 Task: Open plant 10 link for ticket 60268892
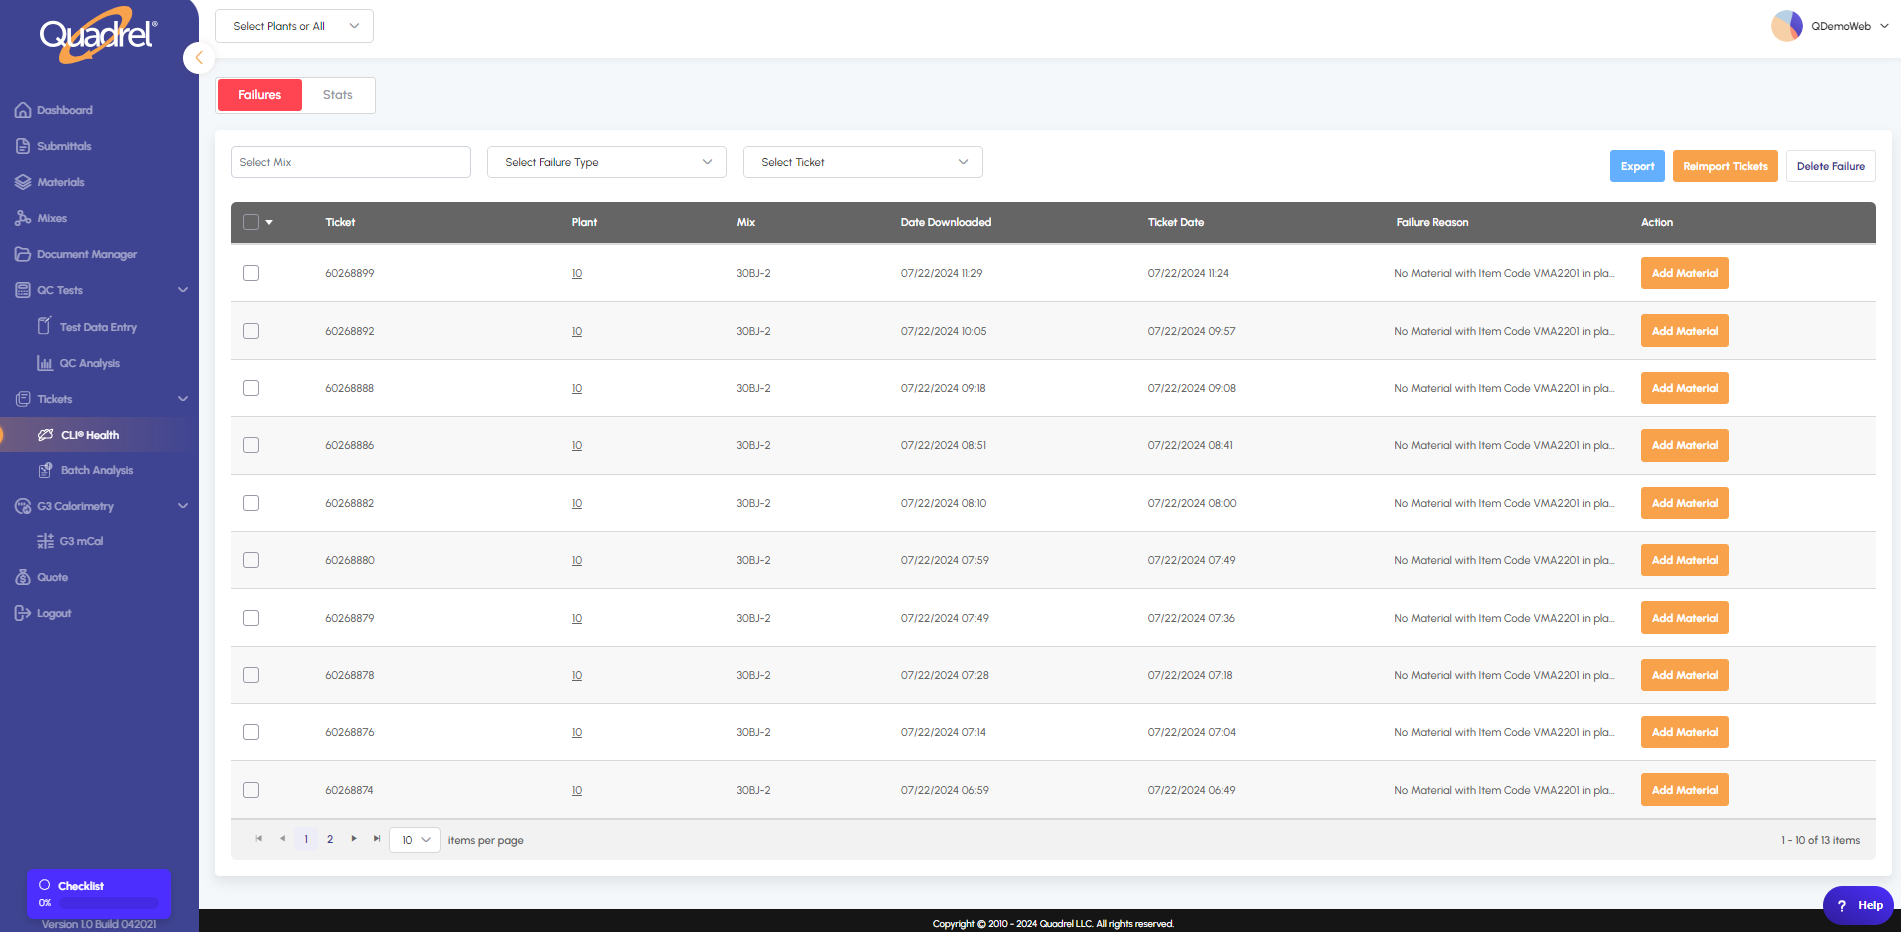pyautogui.click(x=577, y=331)
